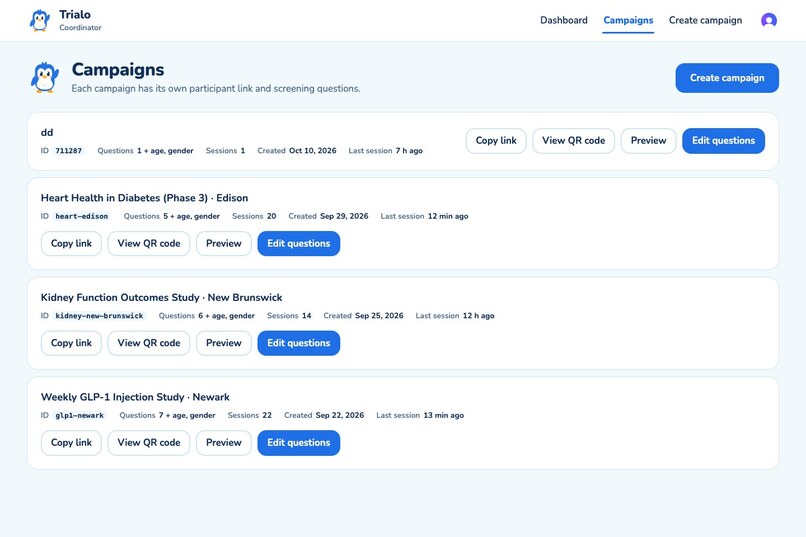Screen dimensions: 806x537
Task: Select 'Weekly GLP-1 Injection Study · Newark' title
Action: (135, 397)
